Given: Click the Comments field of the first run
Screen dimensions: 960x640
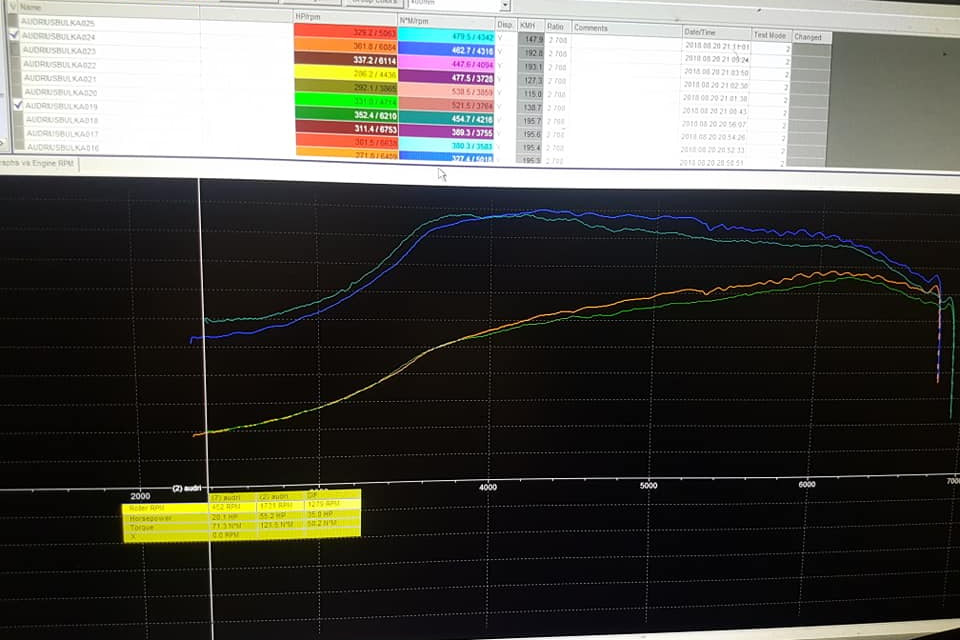Looking at the screenshot, I should (x=625, y=42).
